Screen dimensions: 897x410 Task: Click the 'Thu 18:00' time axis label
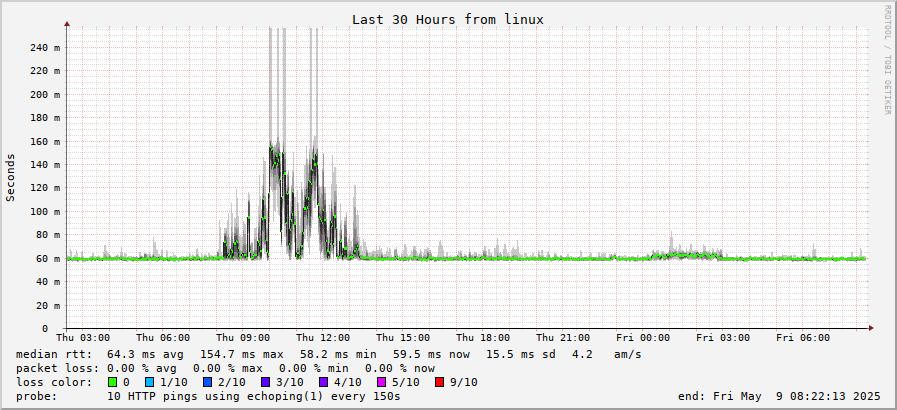(483, 338)
